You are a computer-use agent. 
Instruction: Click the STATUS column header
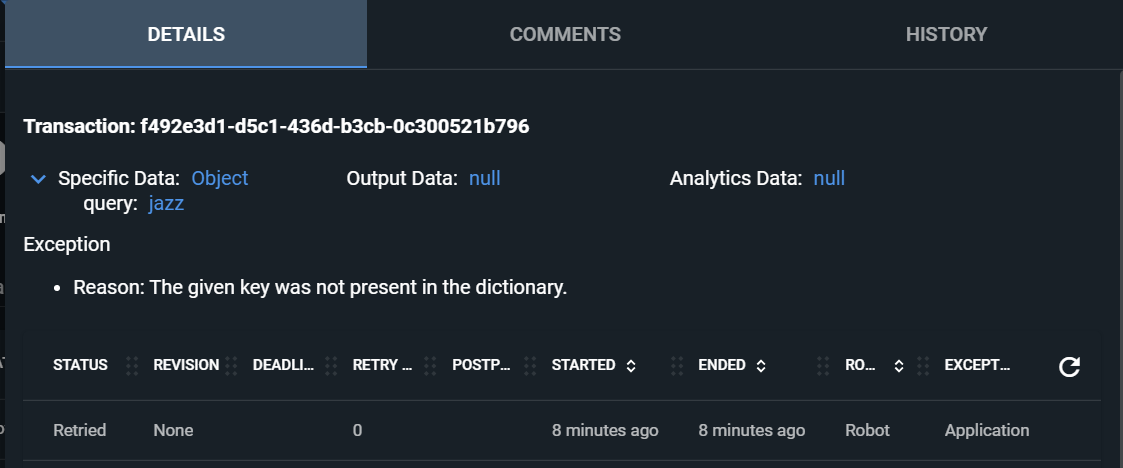point(80,366)
